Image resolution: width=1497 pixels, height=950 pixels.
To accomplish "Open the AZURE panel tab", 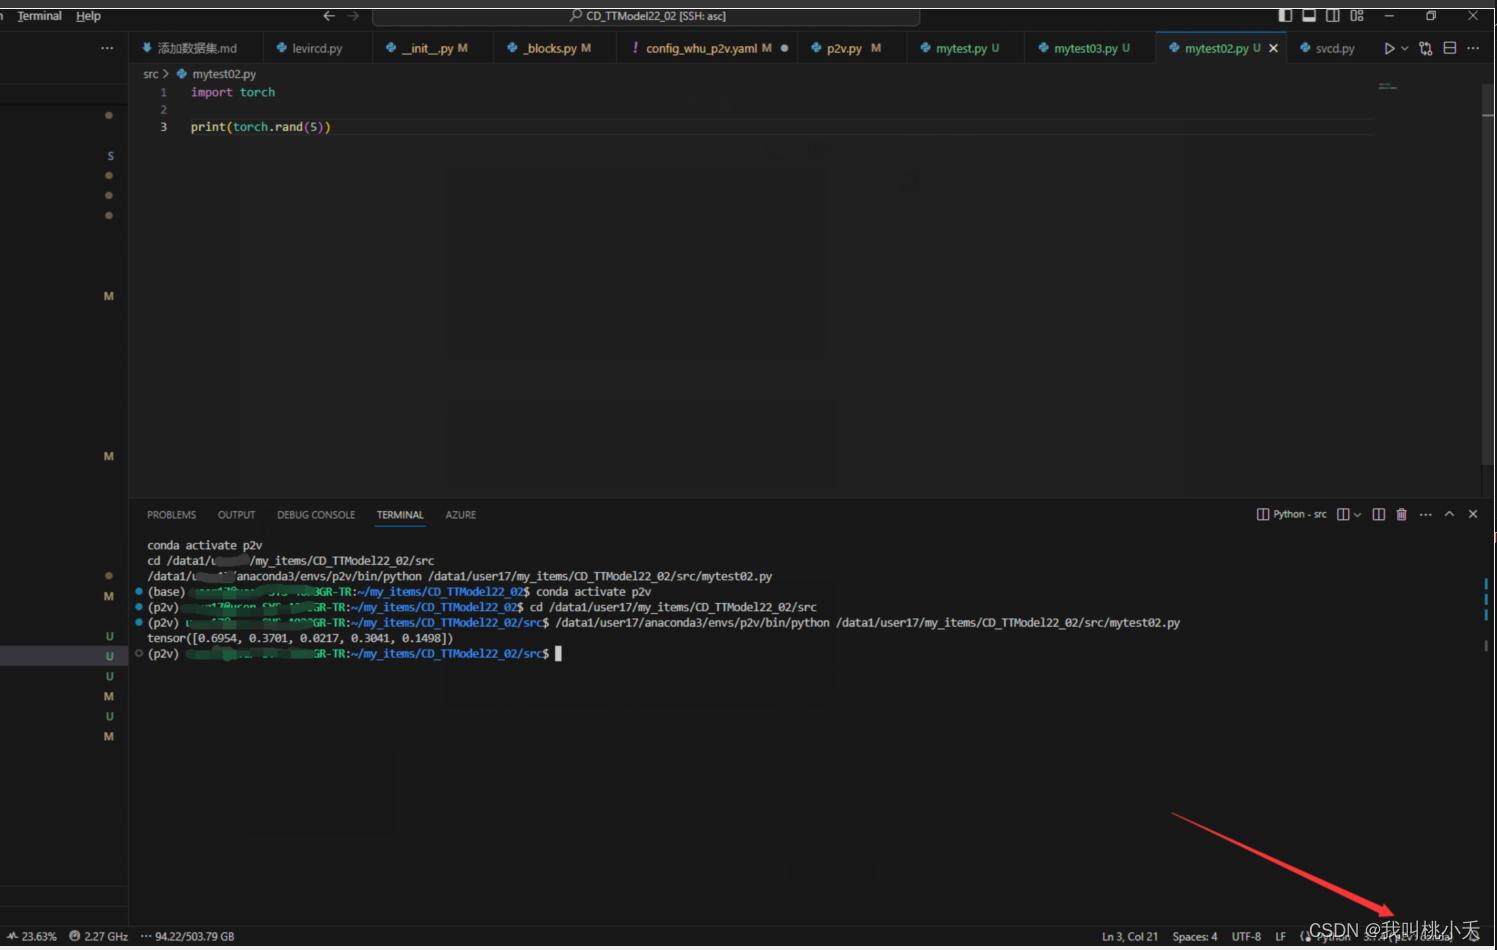I will (461, 515).
